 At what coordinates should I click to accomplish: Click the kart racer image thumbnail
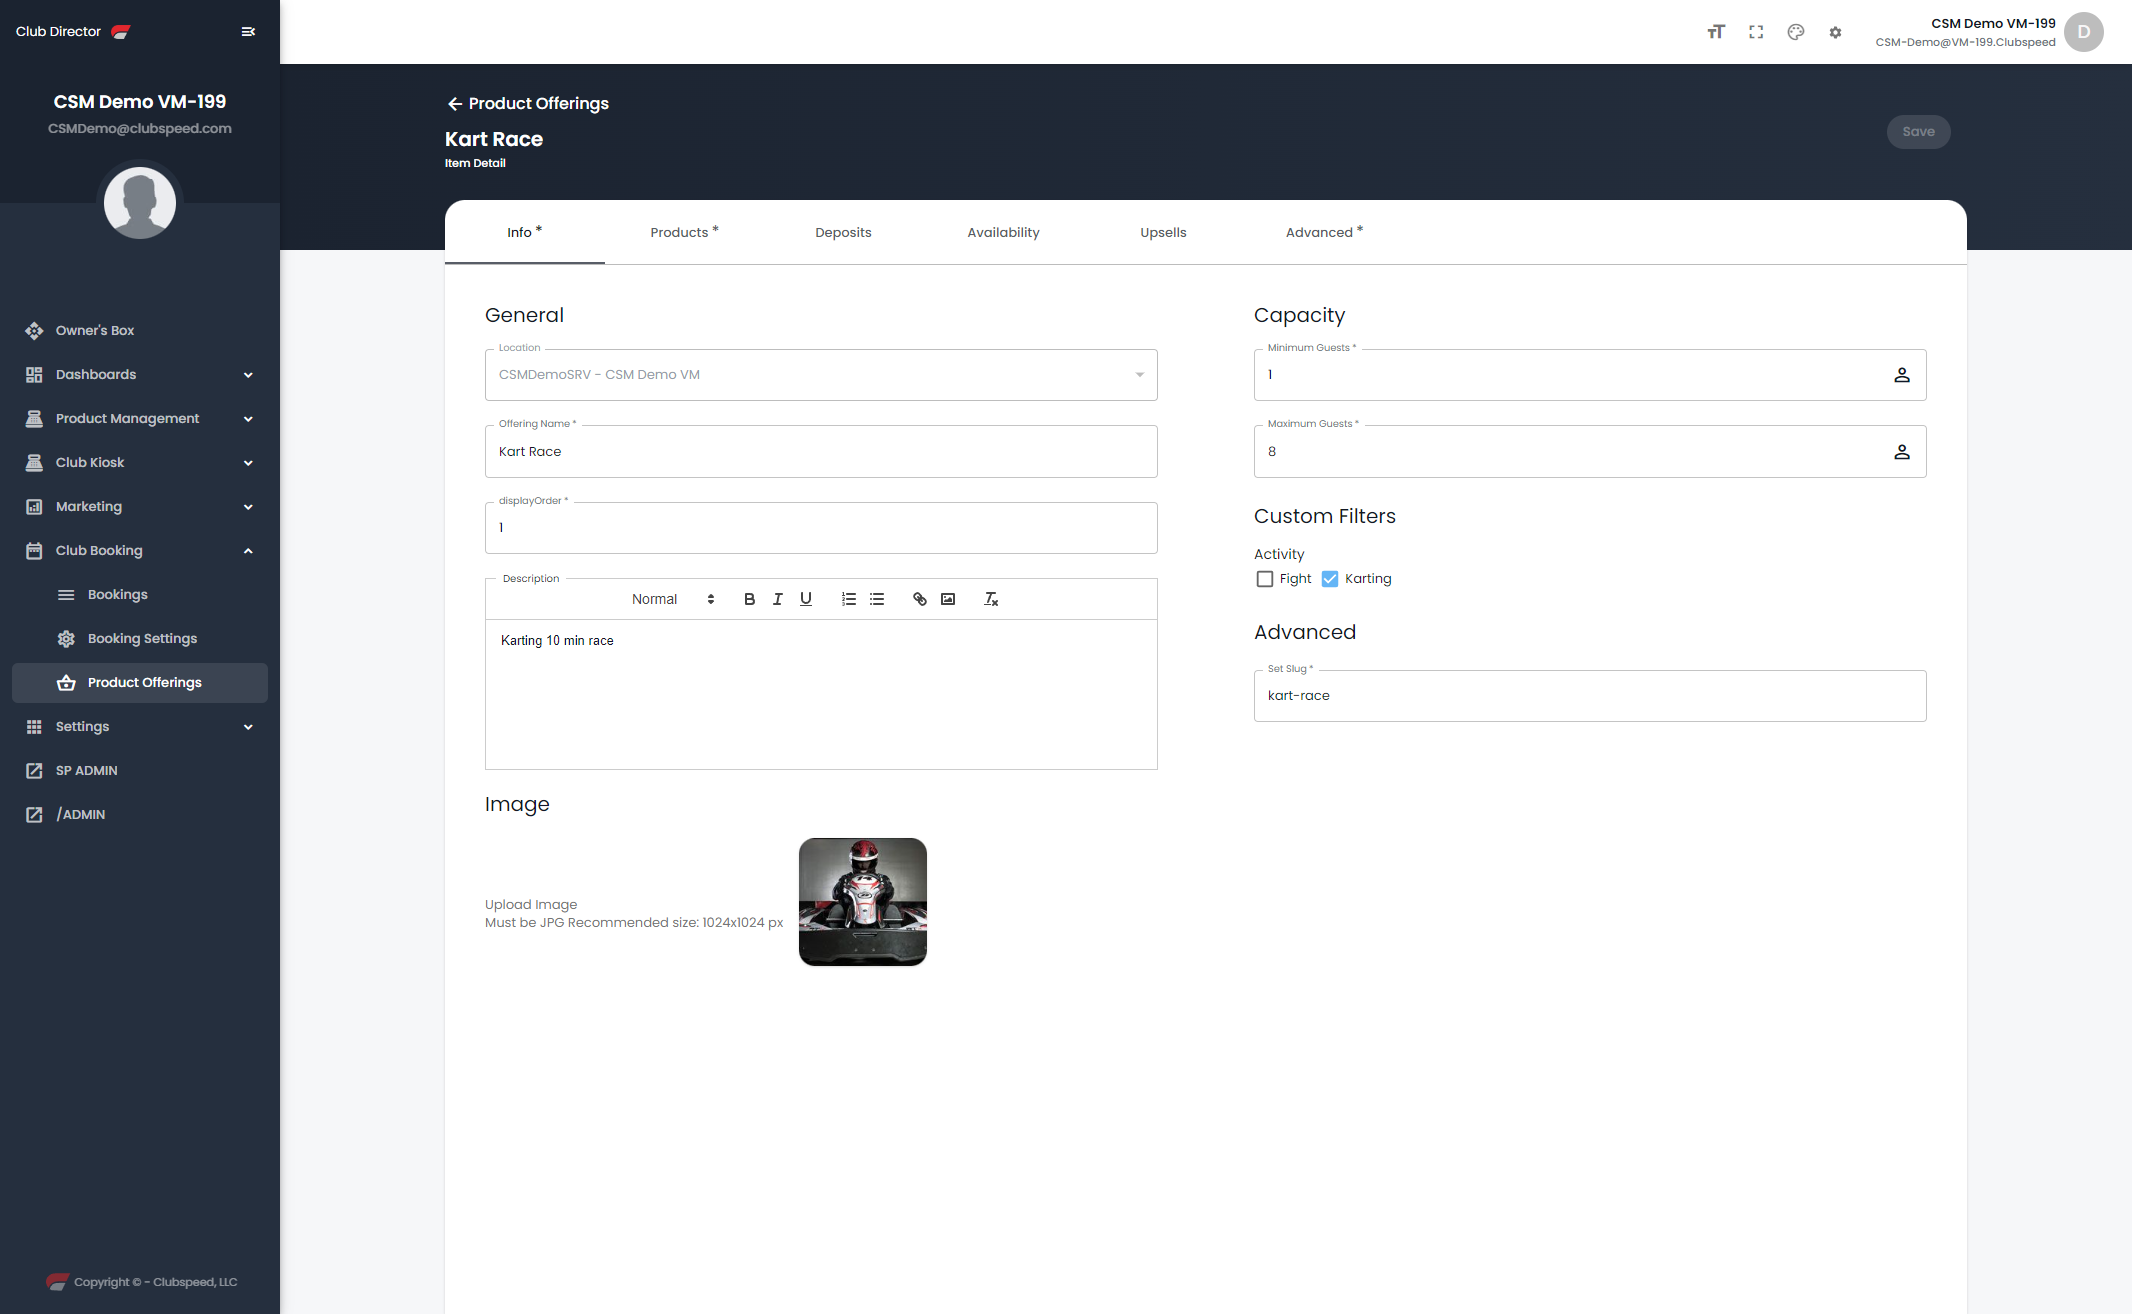point(863,902)
